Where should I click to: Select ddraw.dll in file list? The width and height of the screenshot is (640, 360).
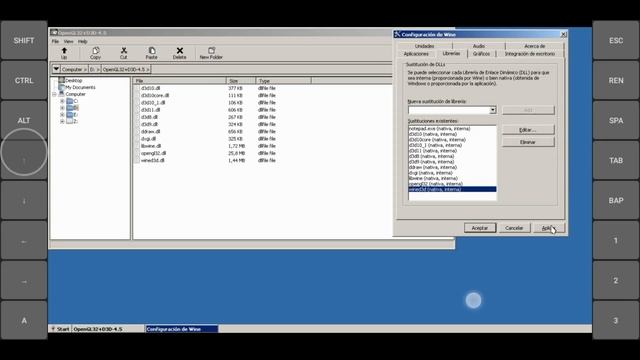150,131
